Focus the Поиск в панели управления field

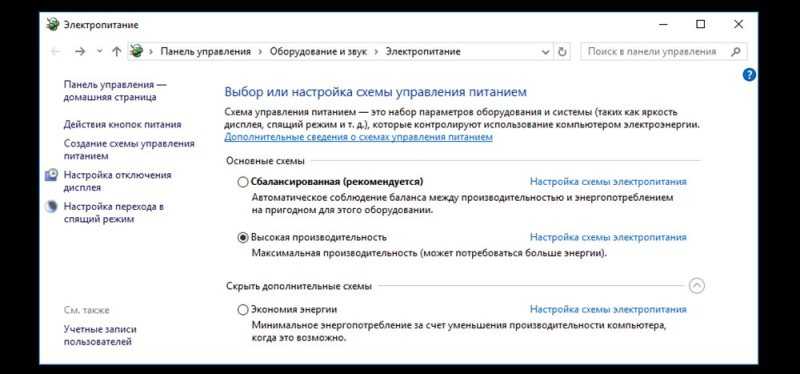coord(655,52)
